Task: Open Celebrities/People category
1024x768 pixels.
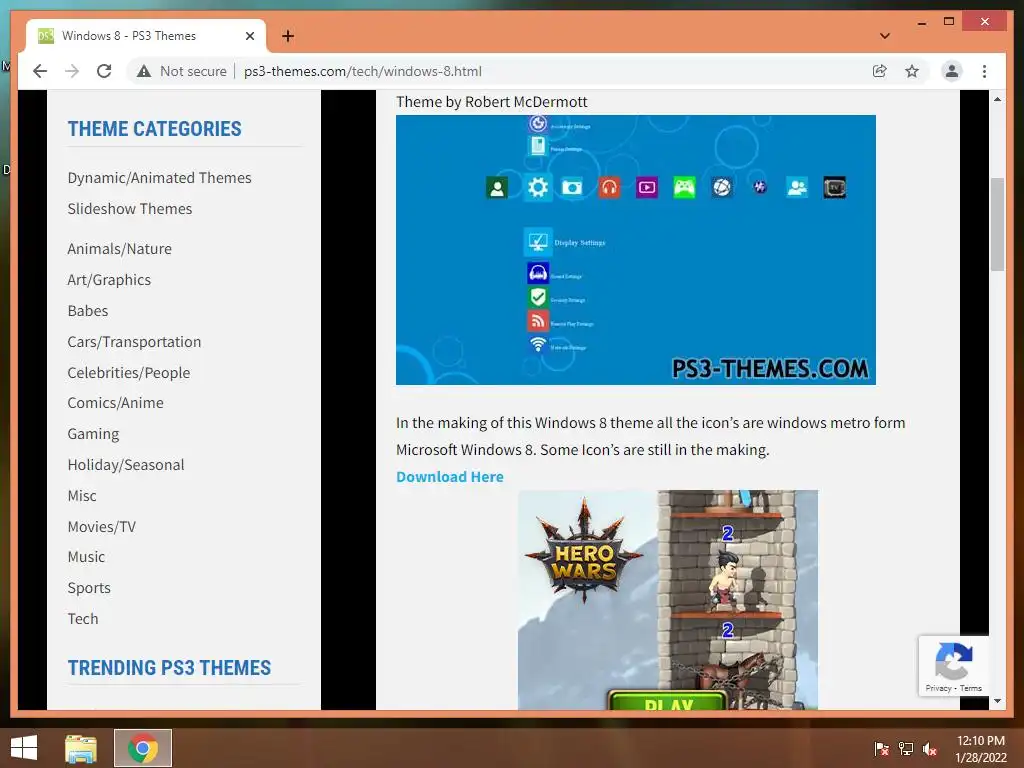Action: 129,372
